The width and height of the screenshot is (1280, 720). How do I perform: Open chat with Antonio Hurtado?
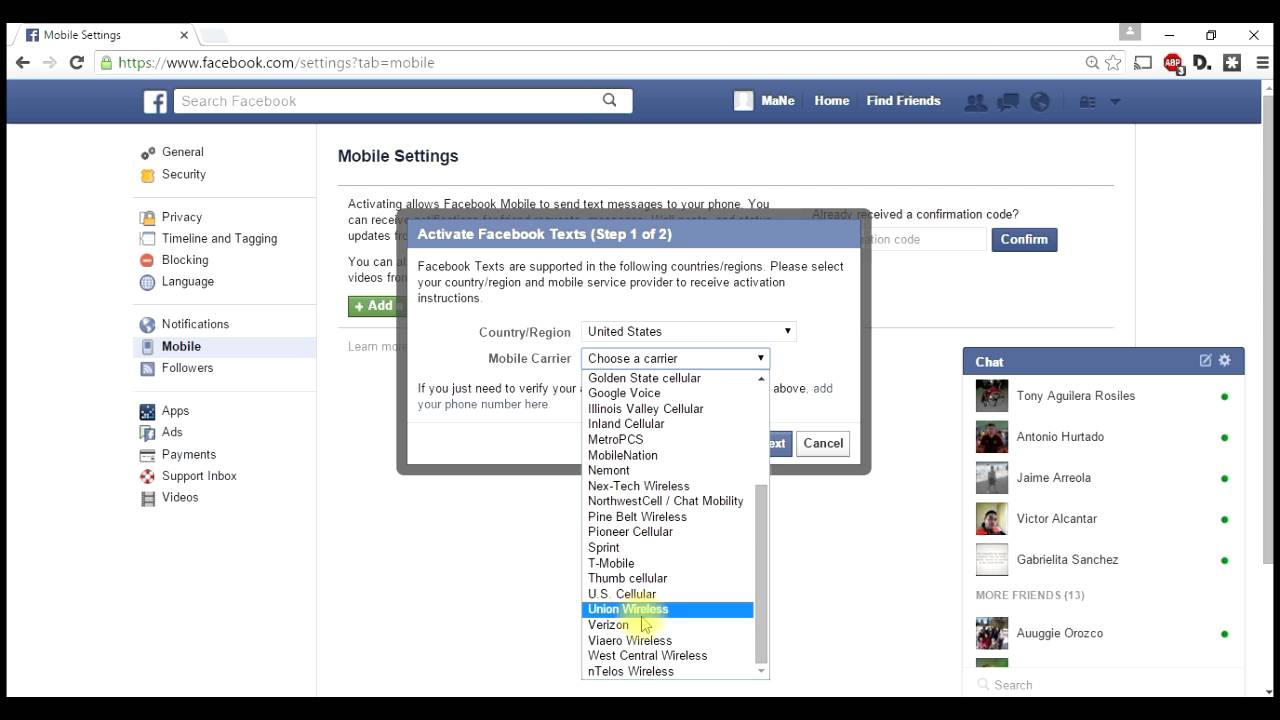1103,437
